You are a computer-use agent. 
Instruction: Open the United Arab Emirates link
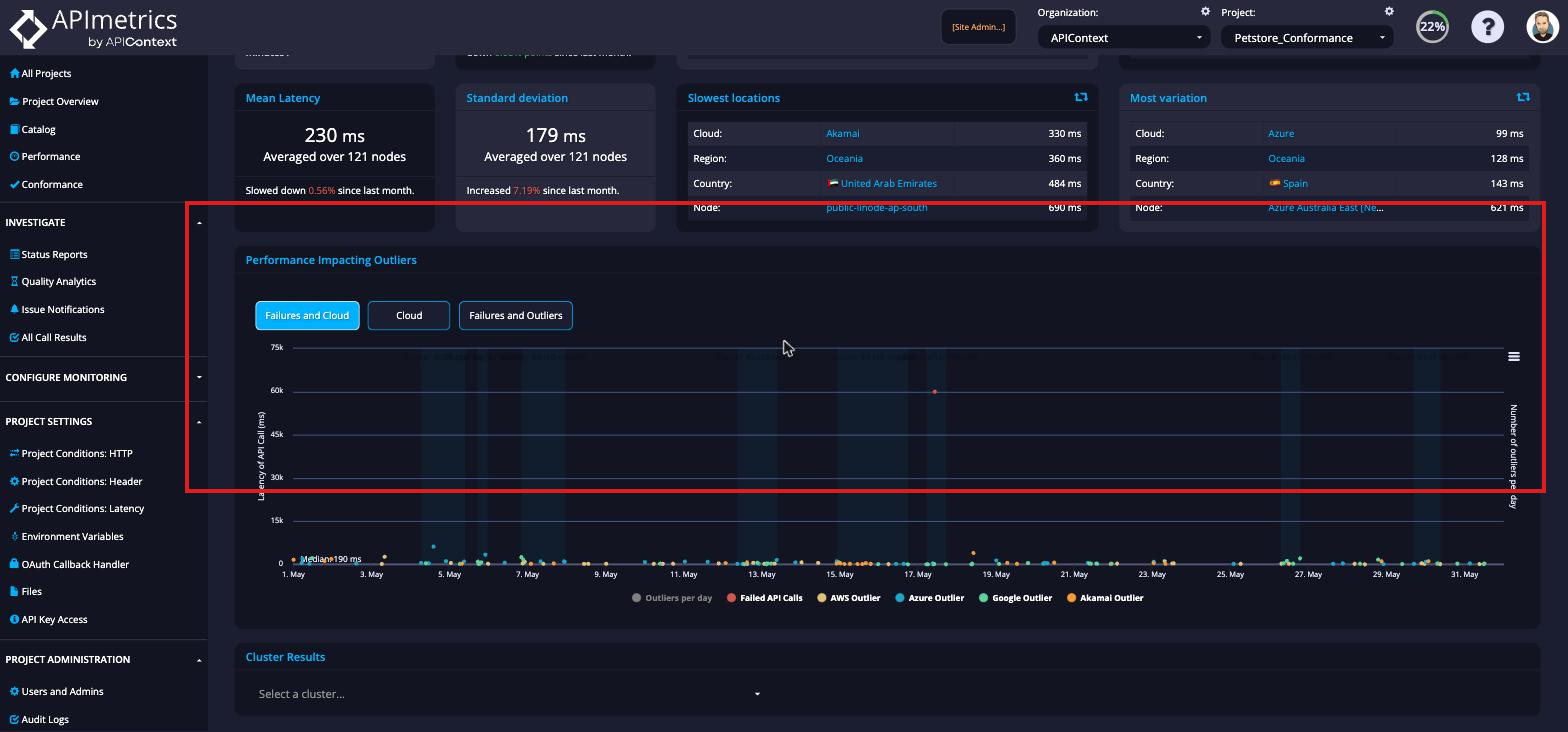(889, 184)
